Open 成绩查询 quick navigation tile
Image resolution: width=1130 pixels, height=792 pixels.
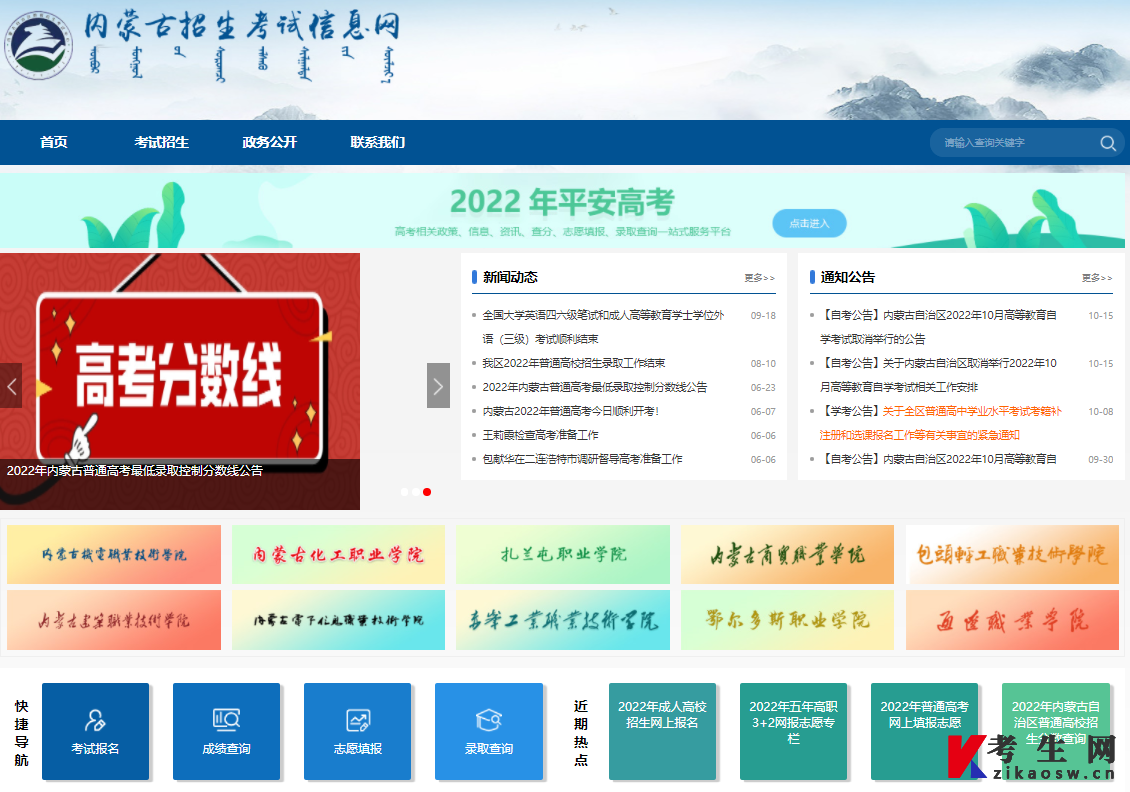(226, 731)
